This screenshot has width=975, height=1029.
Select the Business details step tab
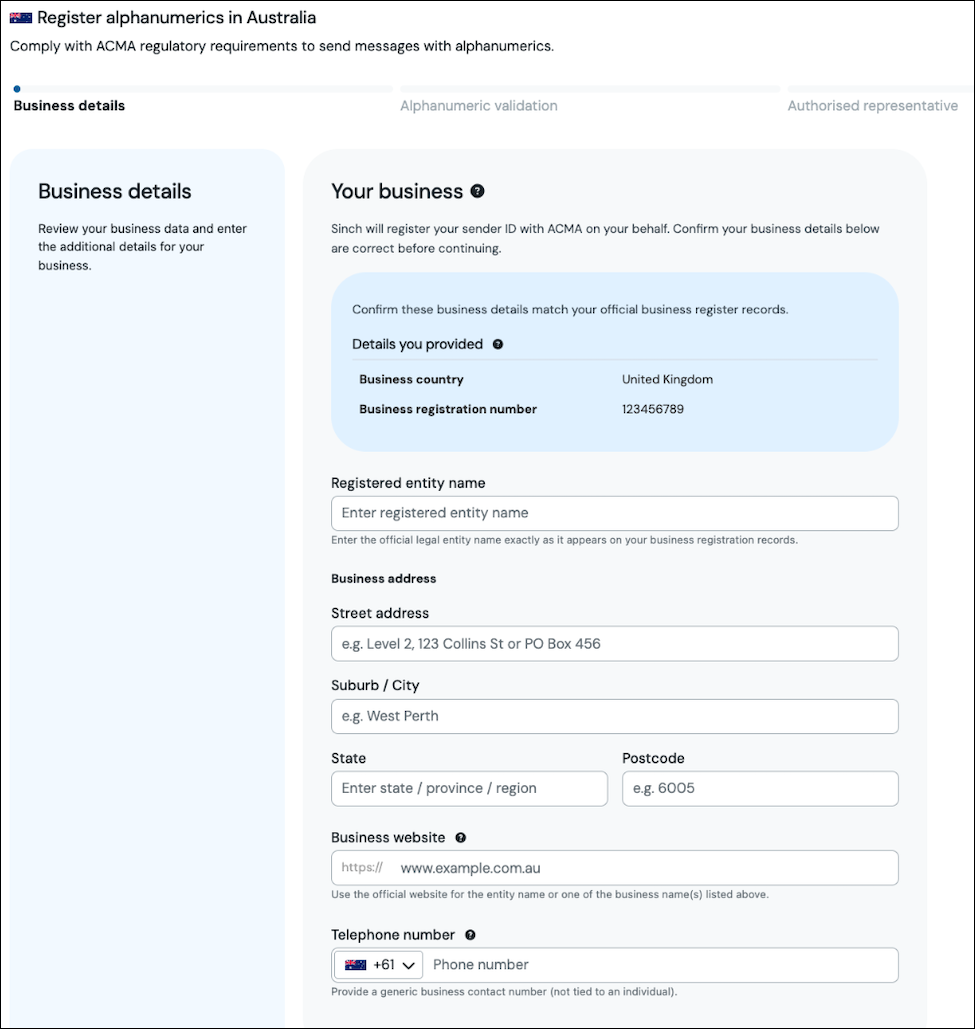click(x=70, y=106)
